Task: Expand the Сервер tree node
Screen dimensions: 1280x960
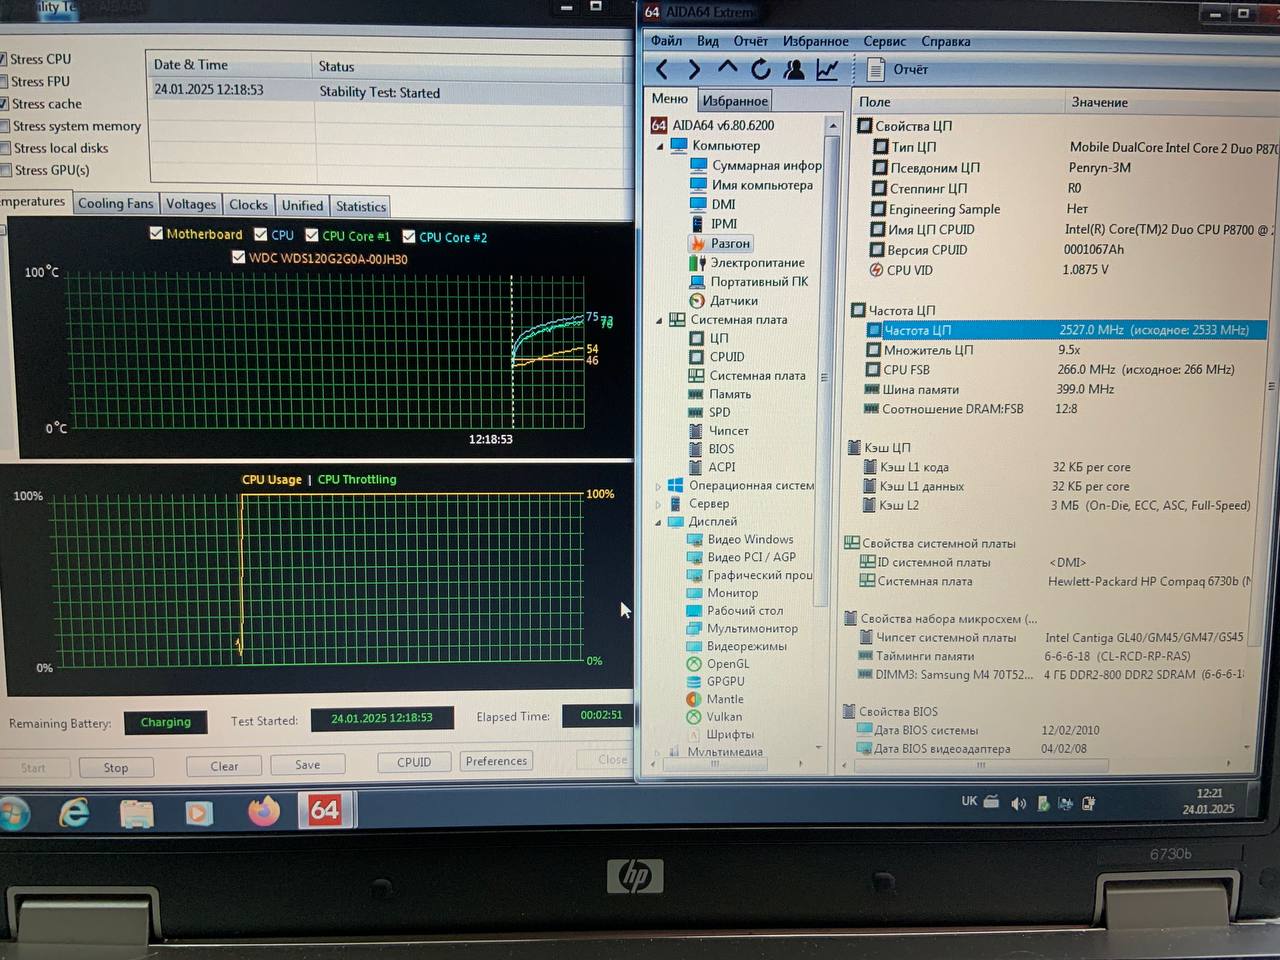Action: pos(658,504)
